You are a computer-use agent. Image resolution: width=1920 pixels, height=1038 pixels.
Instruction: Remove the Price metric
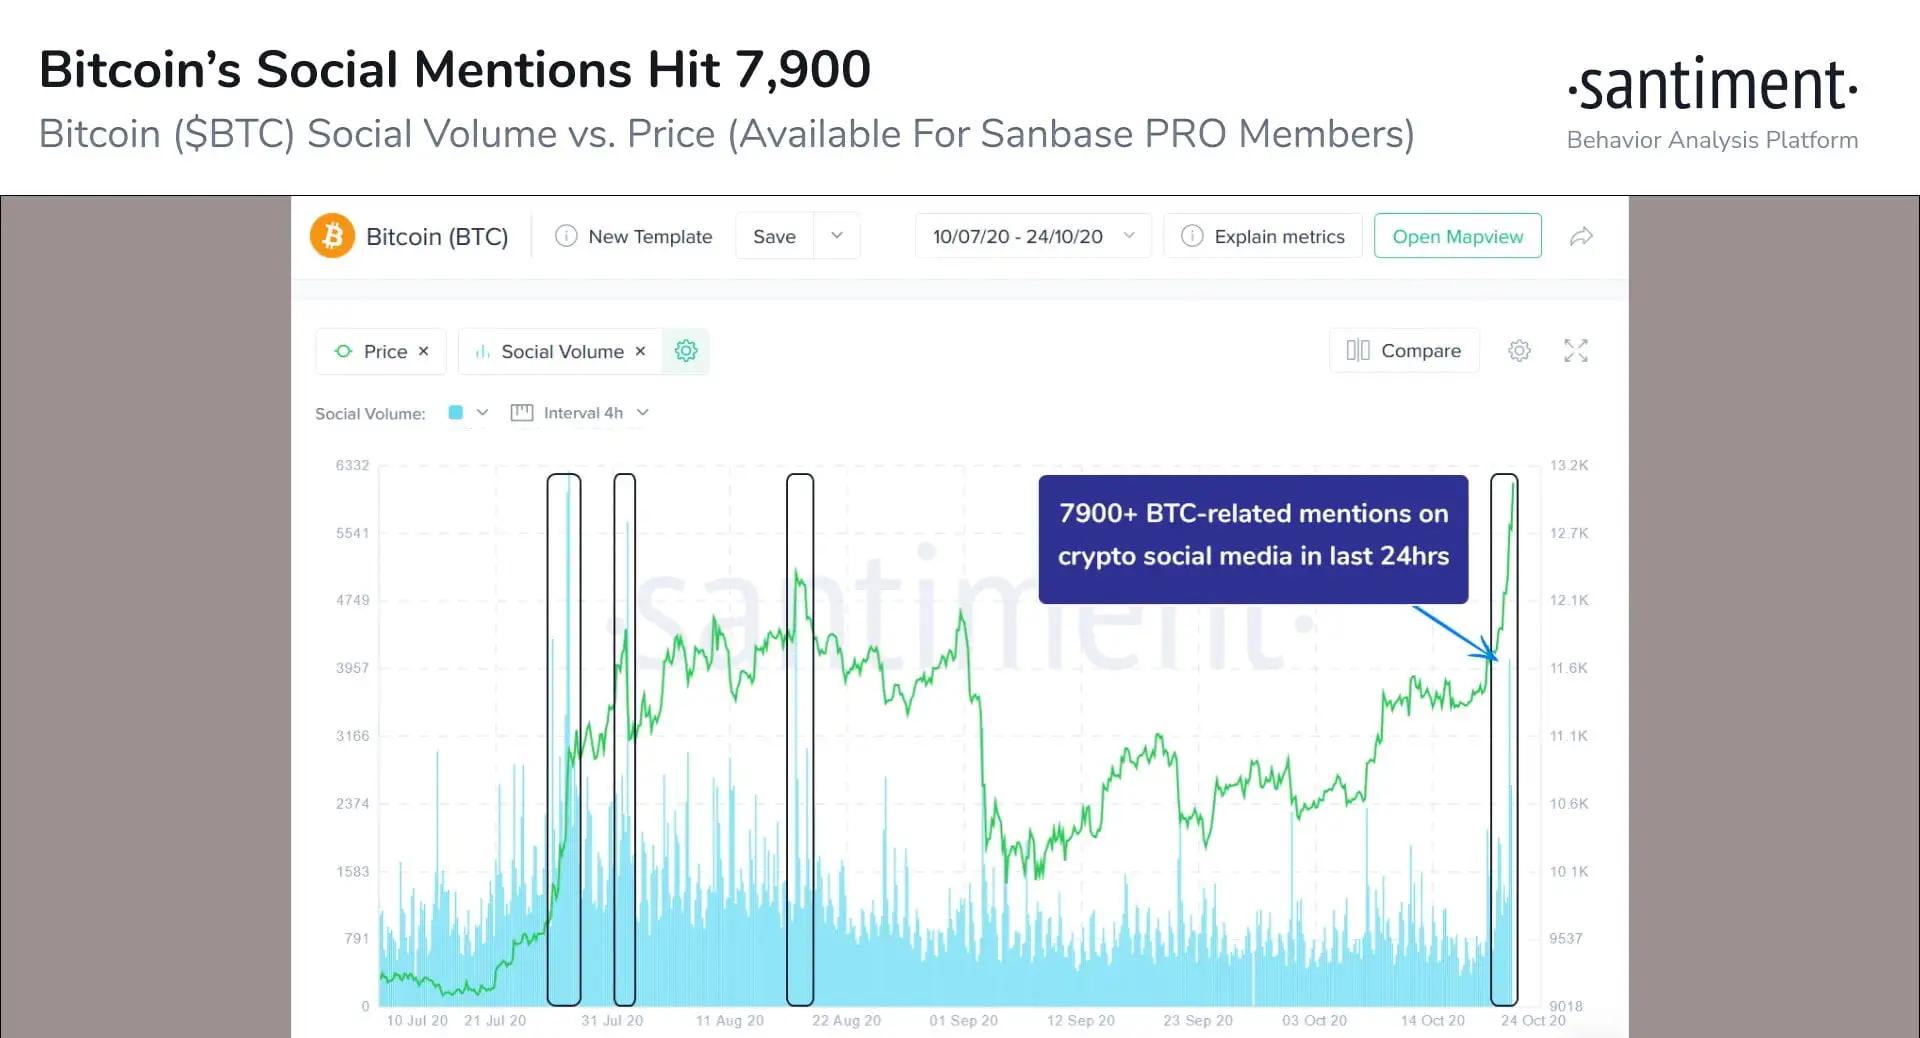pos(424,351)
